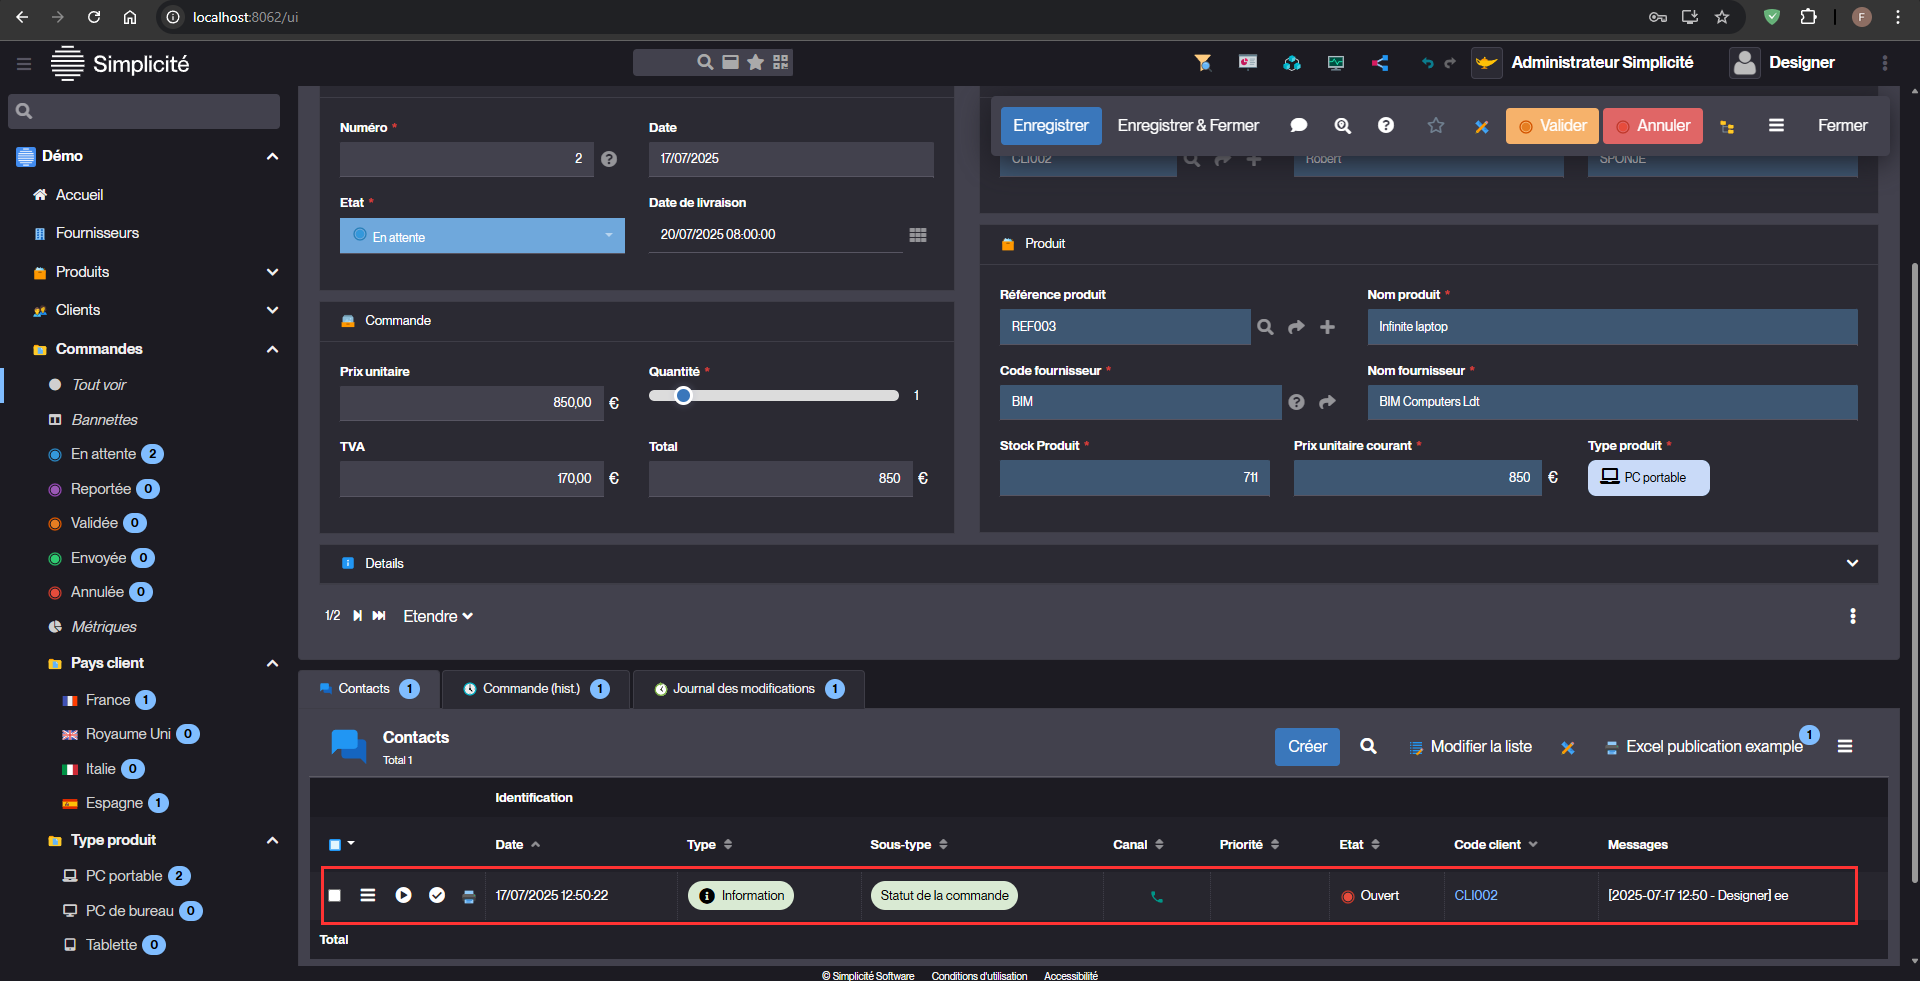Click the search icon in Contacts panel
Viewport: 1920px width, 981px height.
pos(1368,747)
